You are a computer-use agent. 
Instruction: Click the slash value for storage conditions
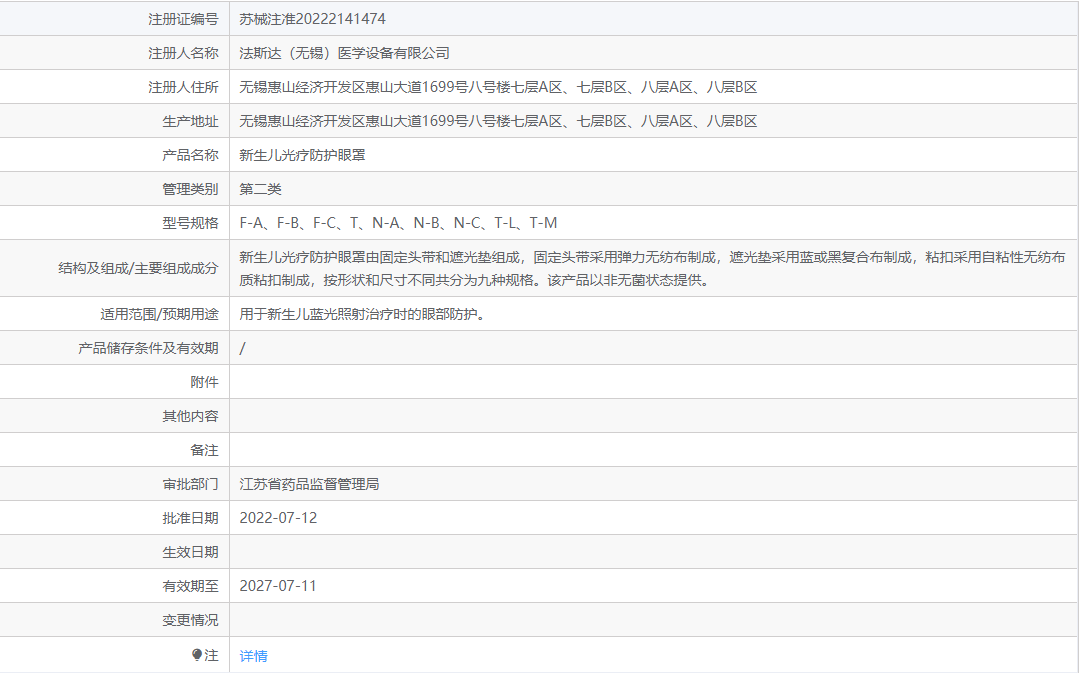click(x=242, y=348)
